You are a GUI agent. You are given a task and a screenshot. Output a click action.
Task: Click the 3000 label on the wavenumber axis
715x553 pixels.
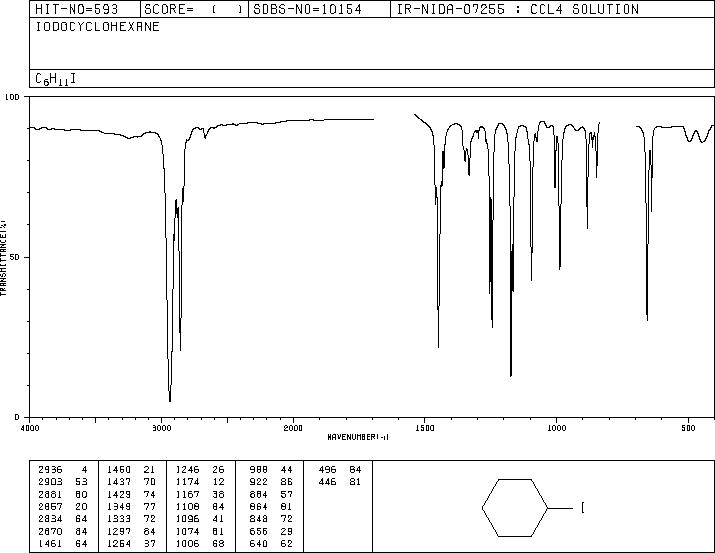pos(161,428)
